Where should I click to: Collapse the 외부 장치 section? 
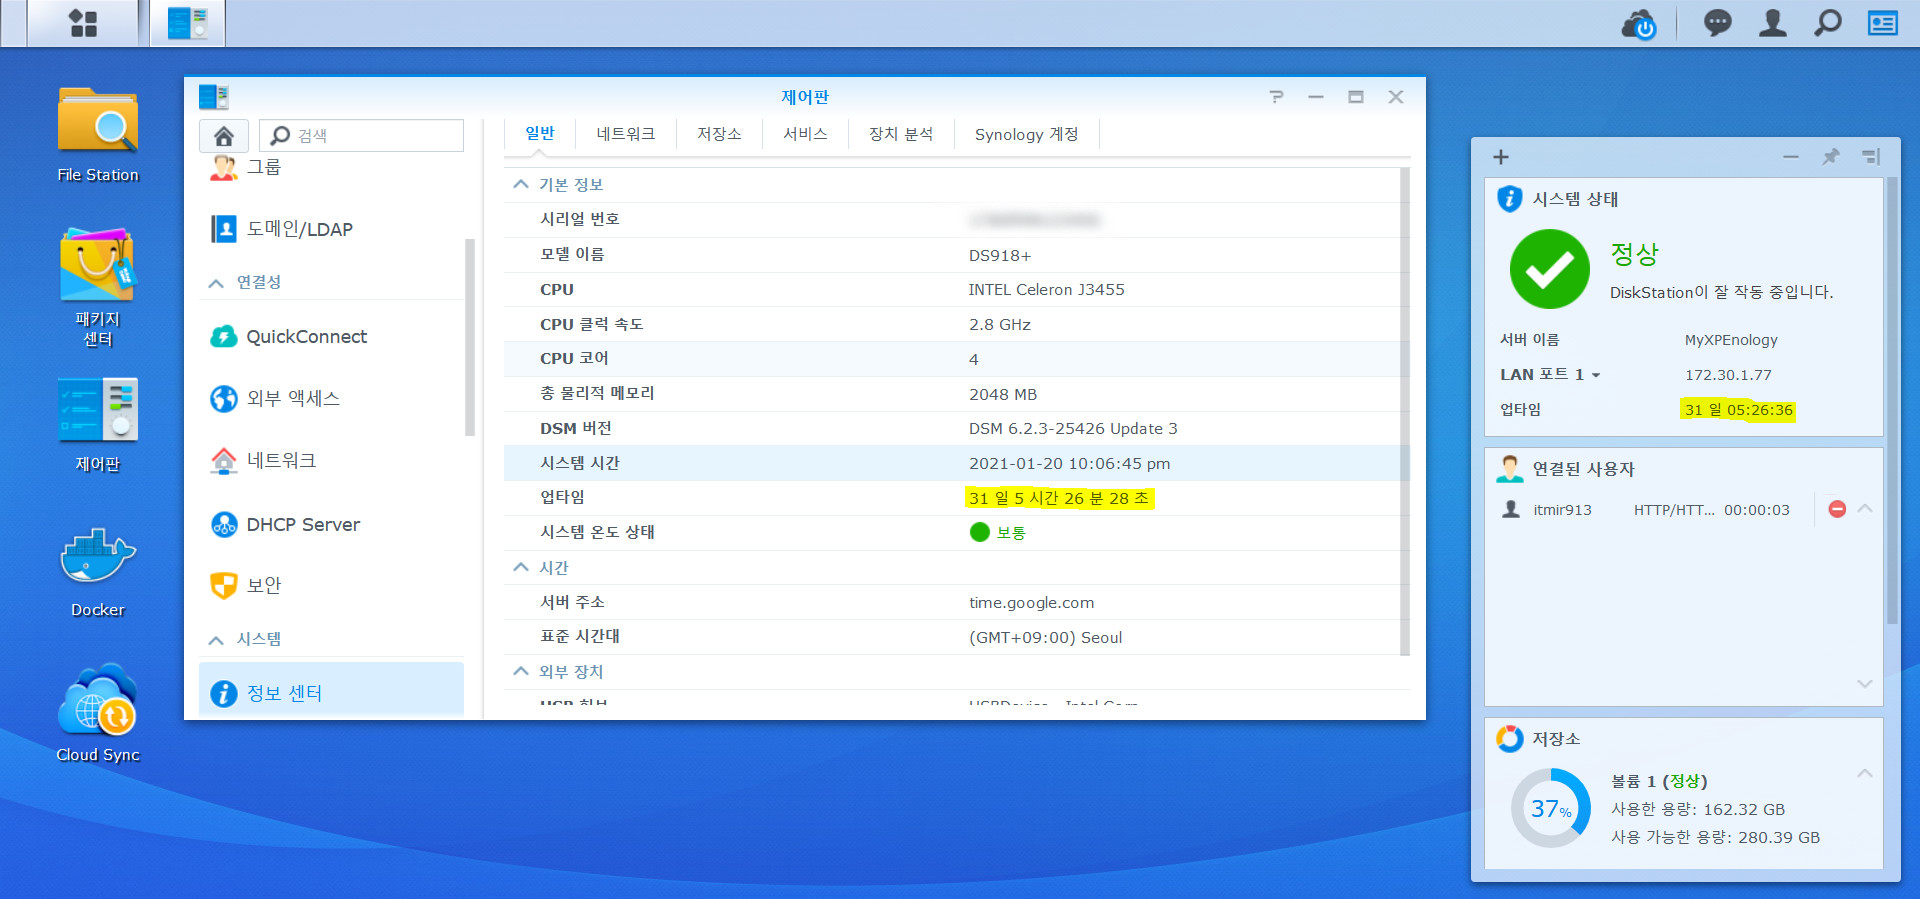(x=520, y=671)
